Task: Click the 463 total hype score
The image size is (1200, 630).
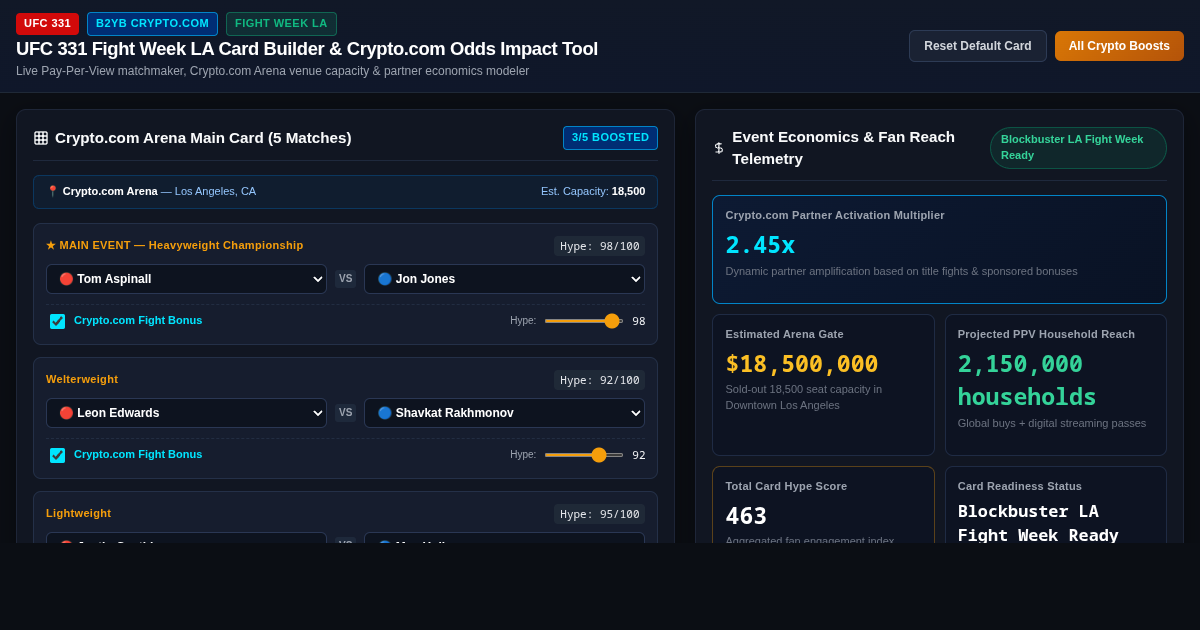Action: (746, 516)
